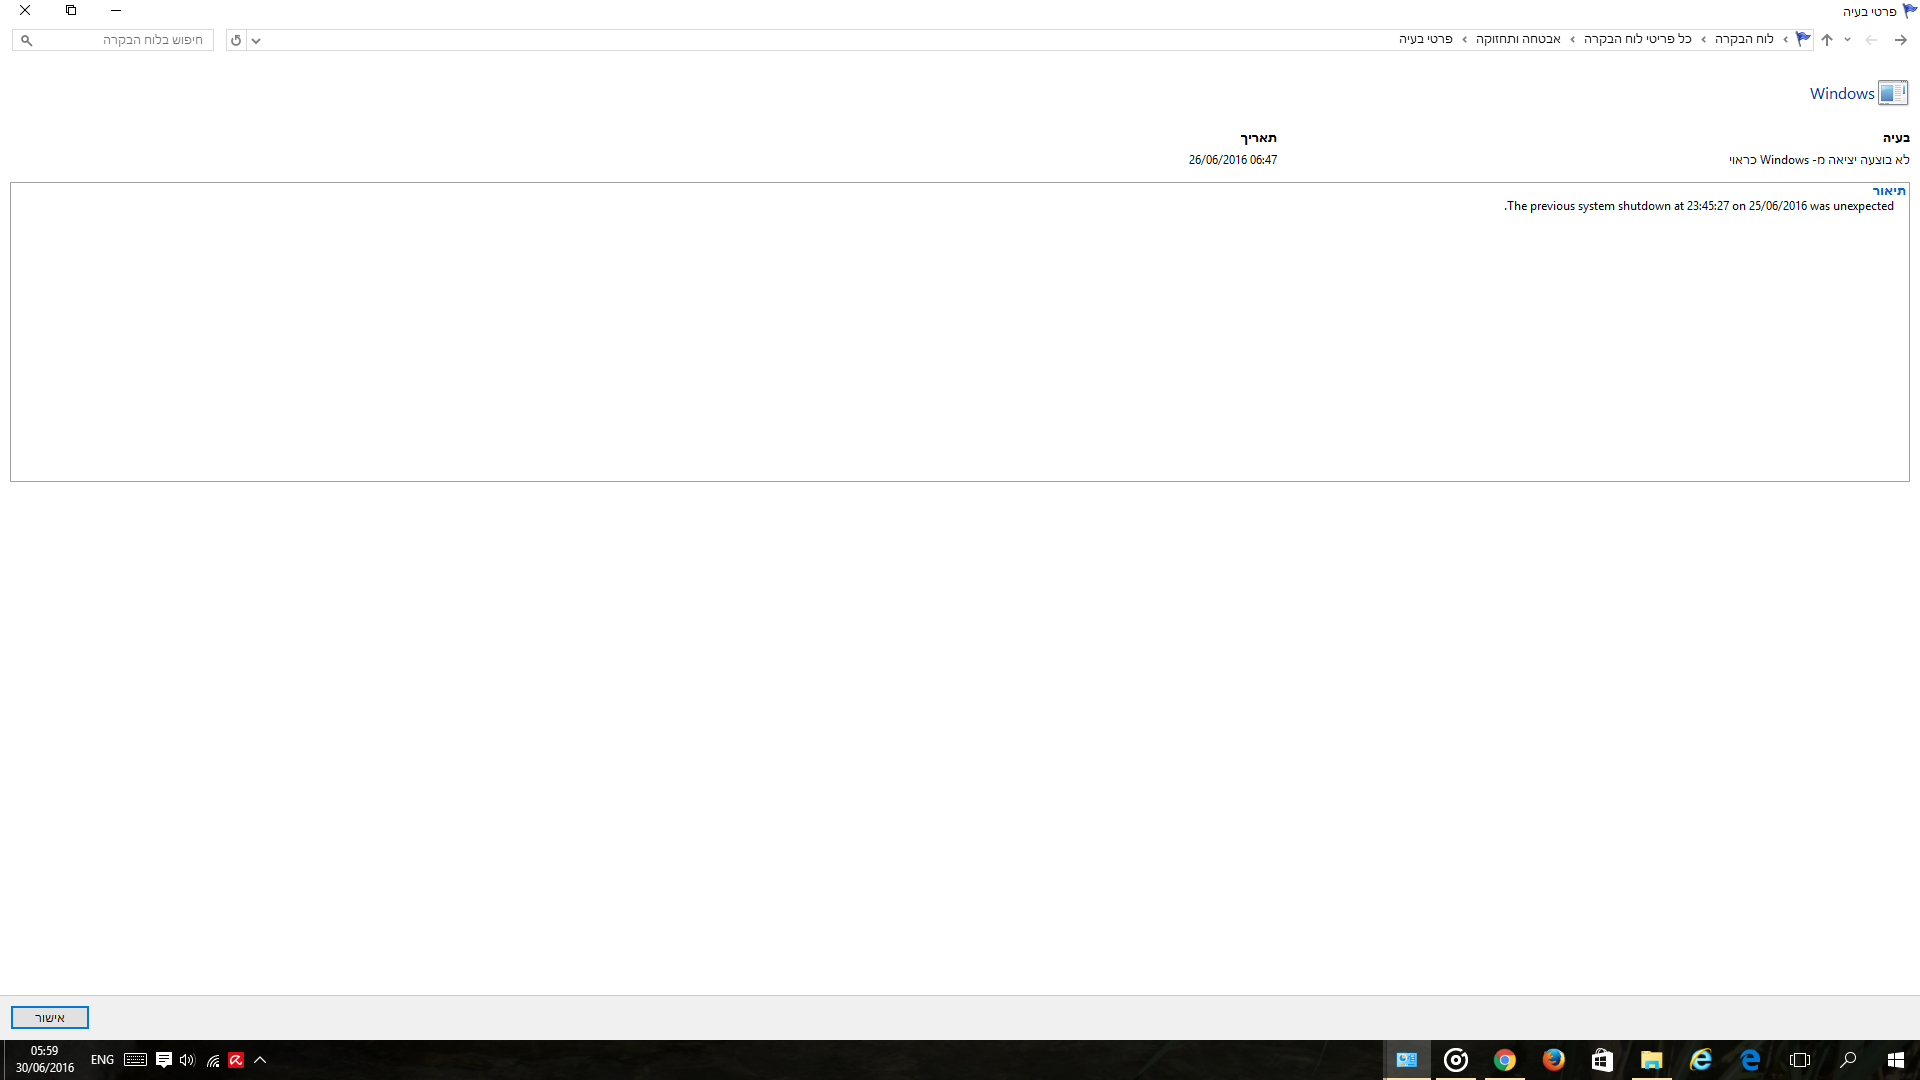Click 'כל פריטי לוח הבקרה' breadcrumb
Viewport: 1920px width, 1080px height.
tap(1637, 39)
